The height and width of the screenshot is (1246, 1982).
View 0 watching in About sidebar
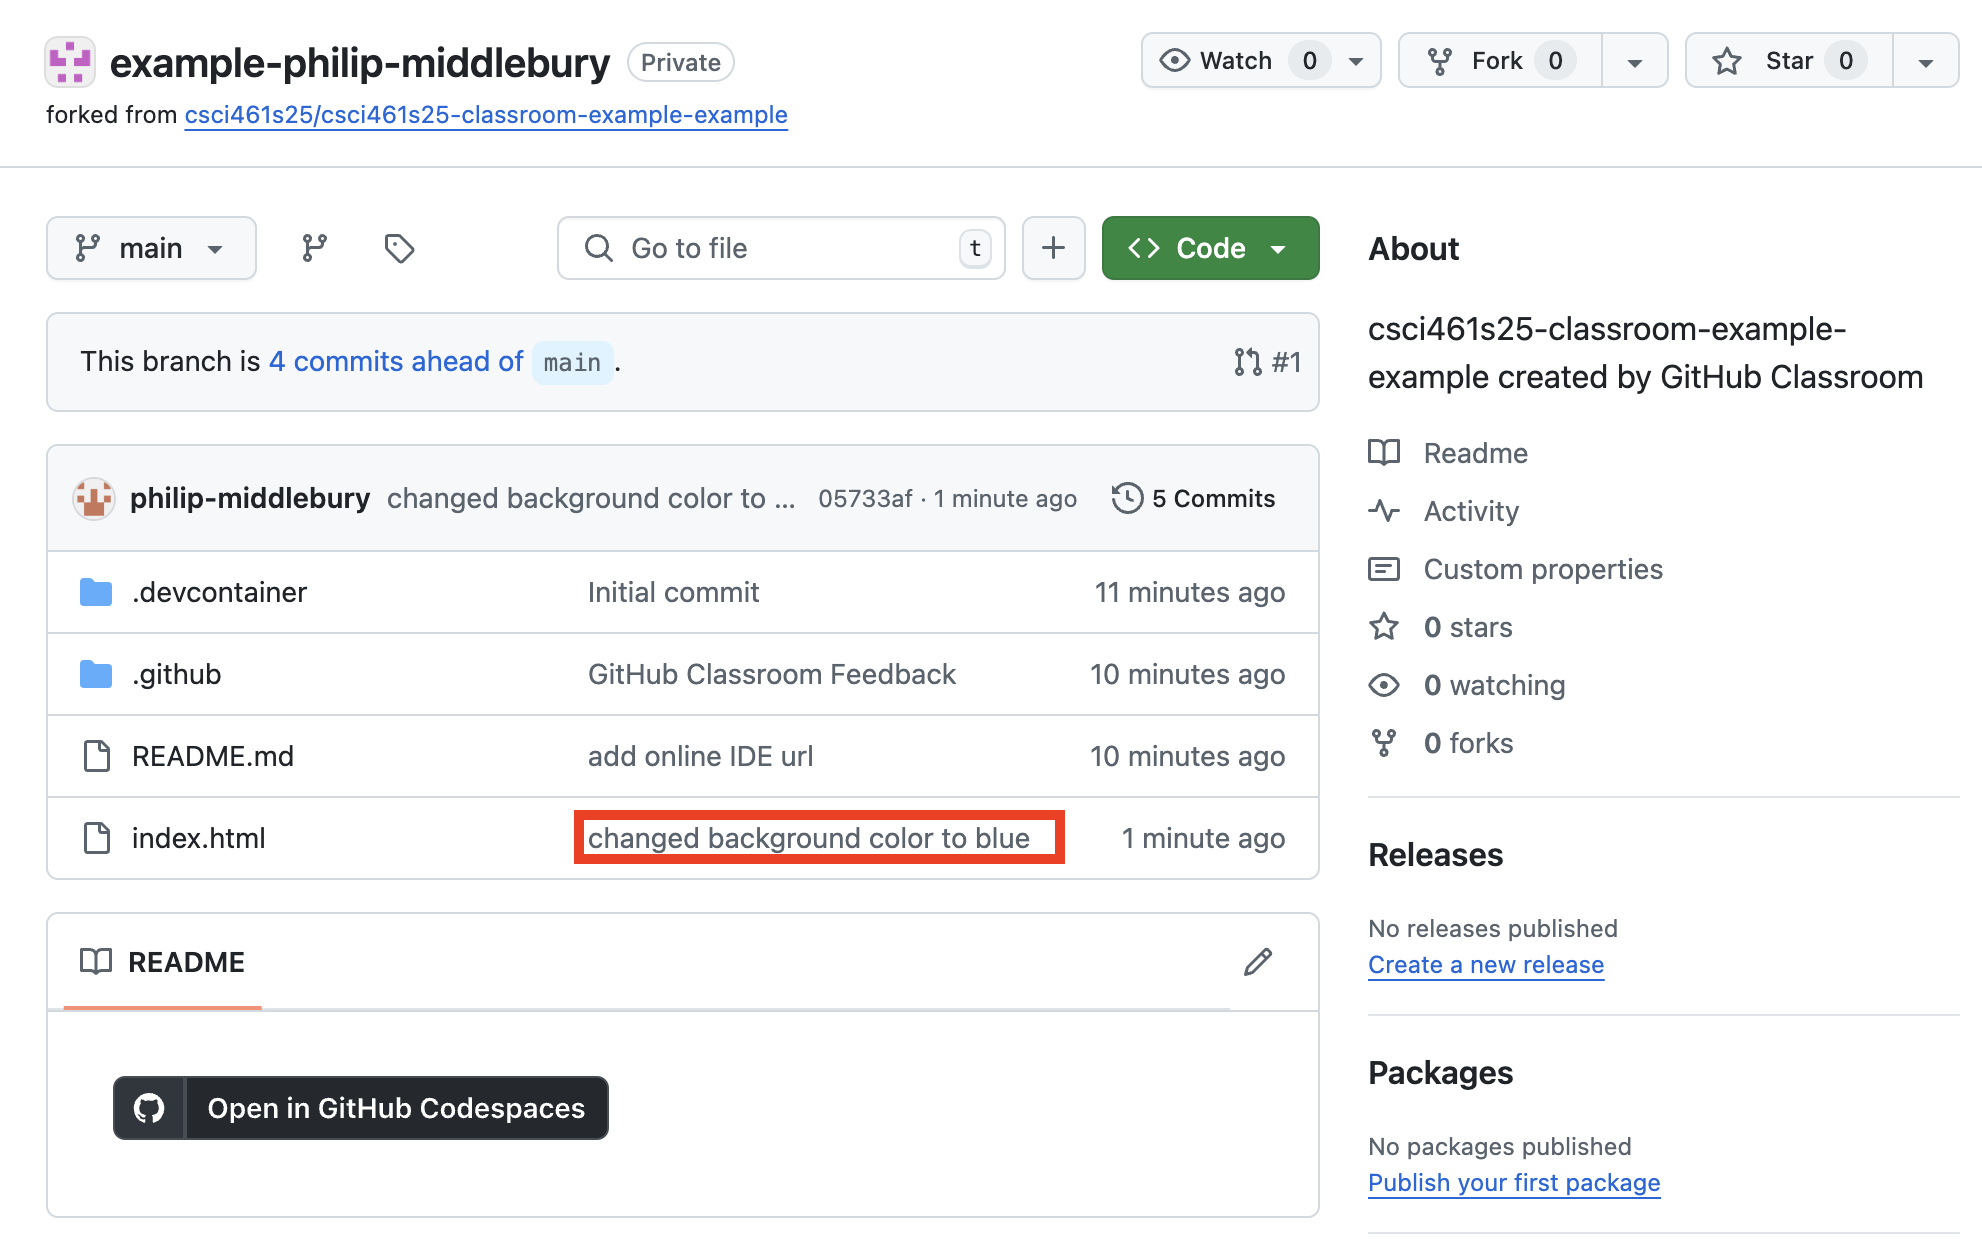tap(1494, 685)
